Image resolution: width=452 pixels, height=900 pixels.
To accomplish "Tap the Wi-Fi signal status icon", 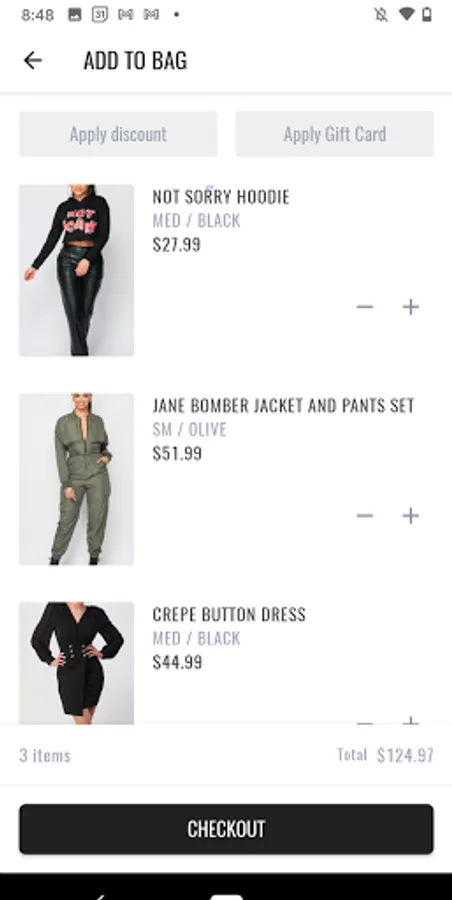I will [x=406, y=14].
